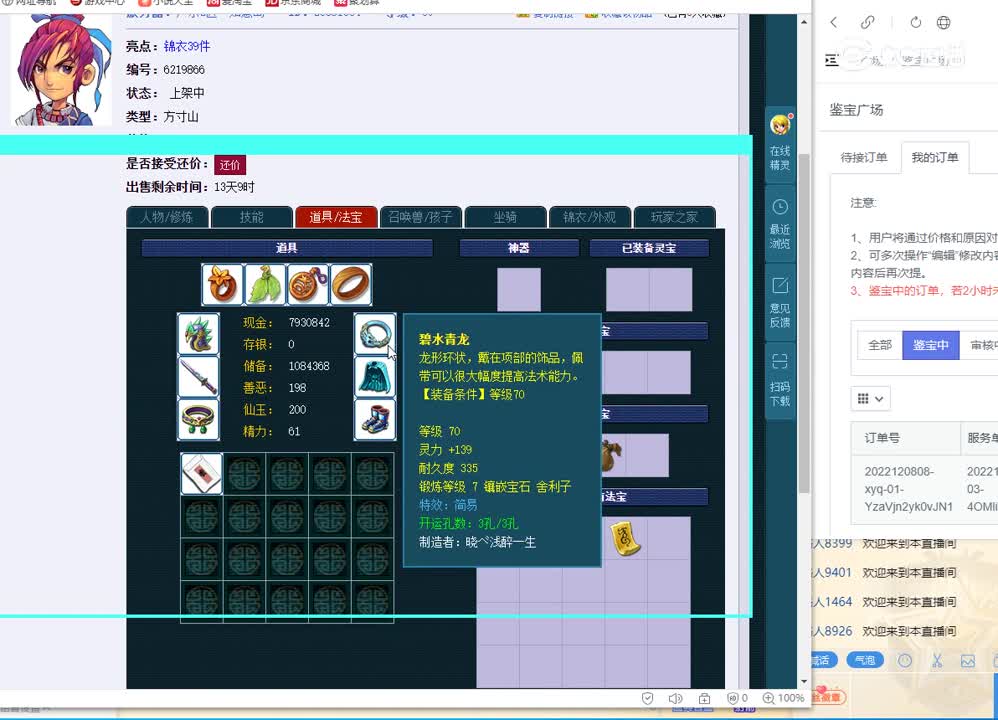This screenshot has width=998, height=720.
Task: Copy link with chain icon
Action: tap(867, 22)
